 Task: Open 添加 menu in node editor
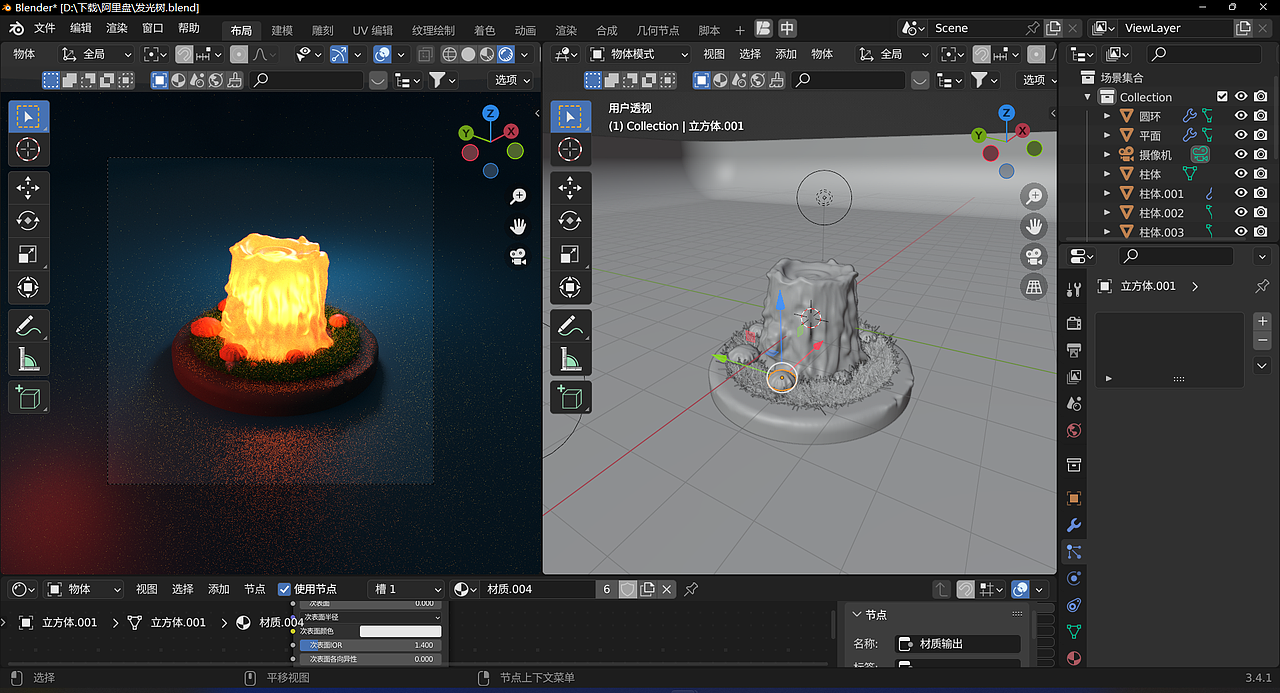coord(219,589)
